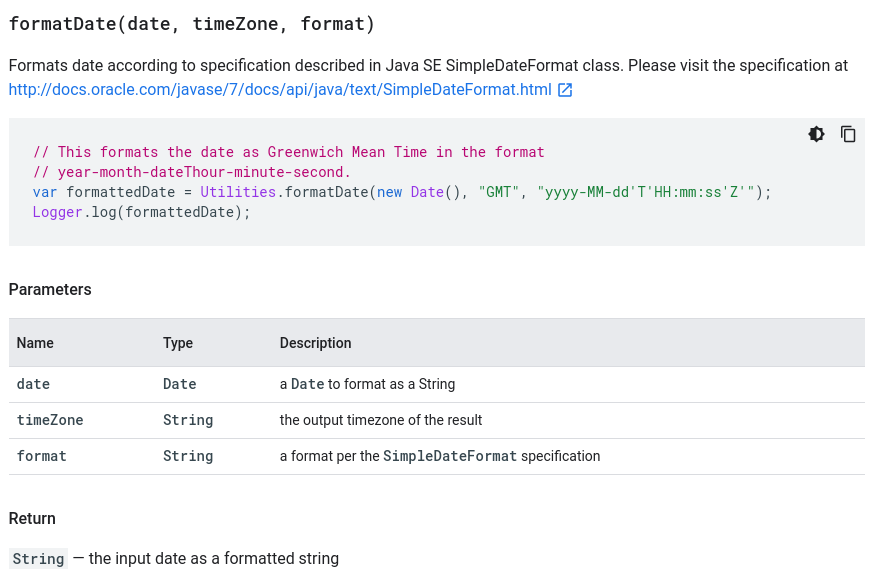Click the Return section heading
Image resolution: width=874 pixels, height=579 pixels.
32,518
